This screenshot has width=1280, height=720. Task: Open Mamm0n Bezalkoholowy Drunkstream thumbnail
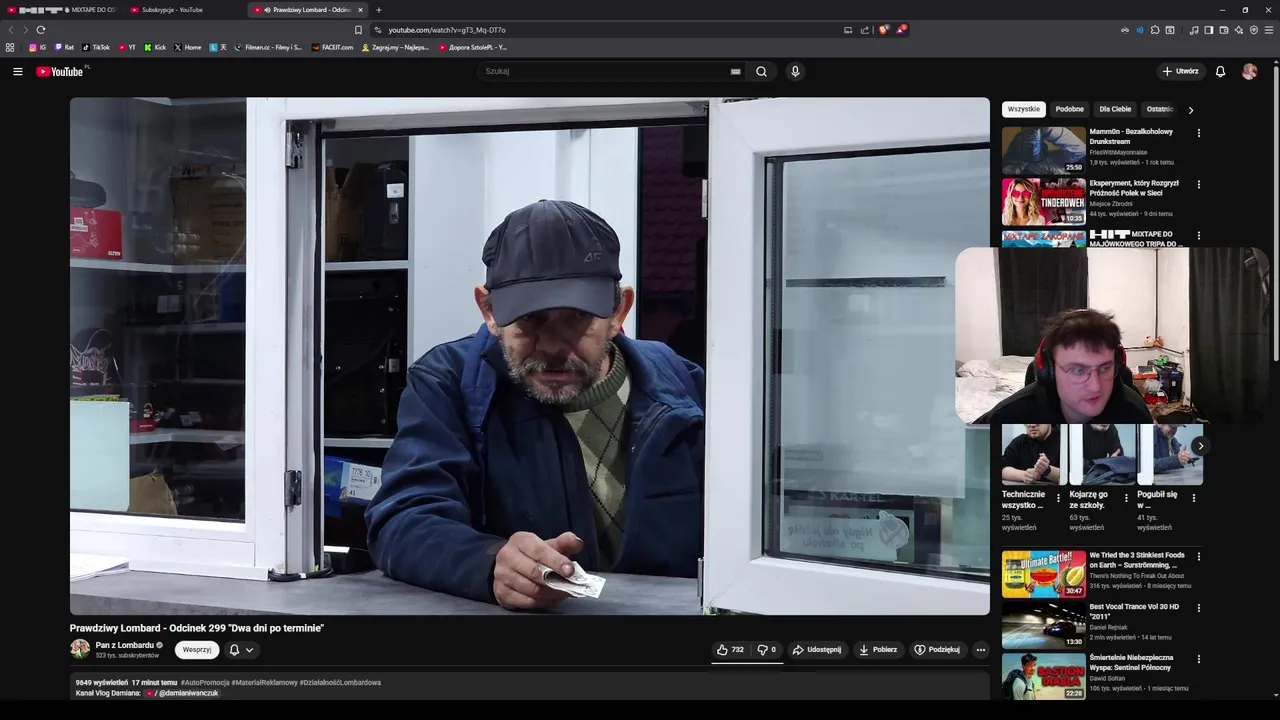tap(1044, 150)
